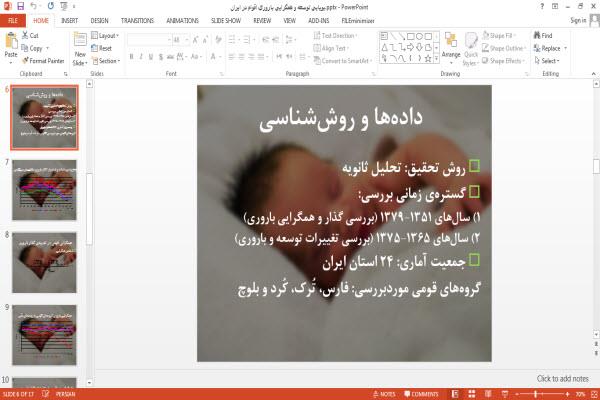This screenshot has height=400, width=600.
Task: Toggle Underline formatting
Action: point(151,57)
